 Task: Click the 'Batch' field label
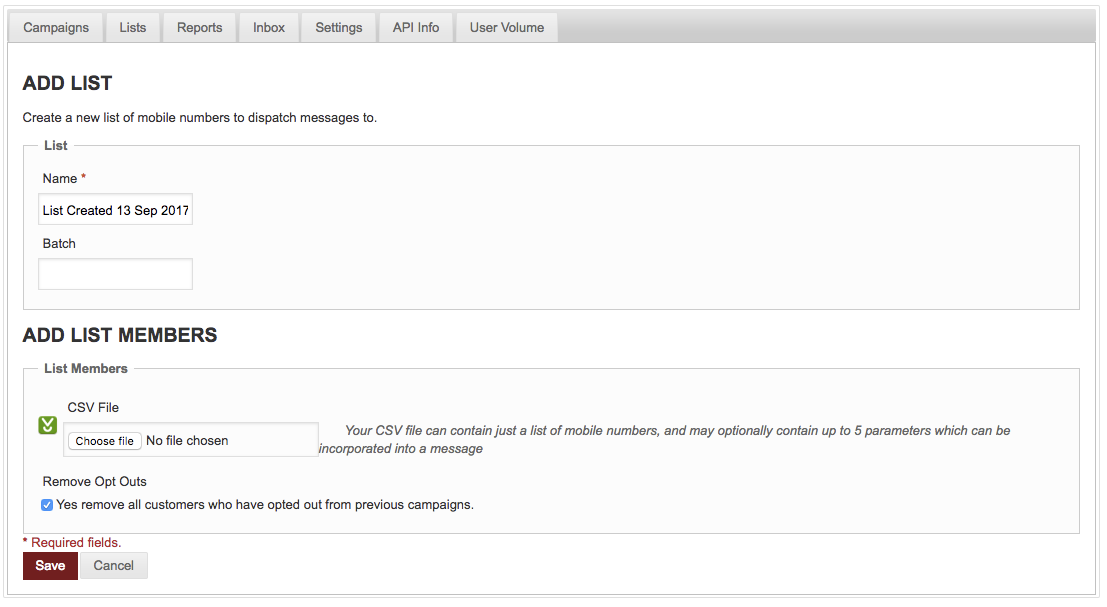[x=59, y=244]
